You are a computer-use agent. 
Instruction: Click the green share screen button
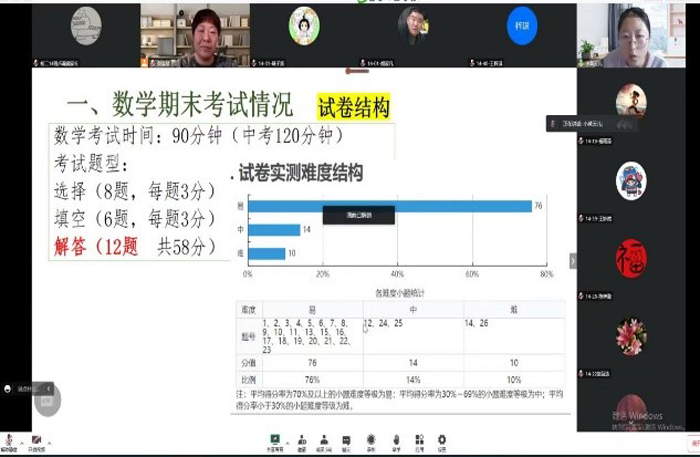275,443
